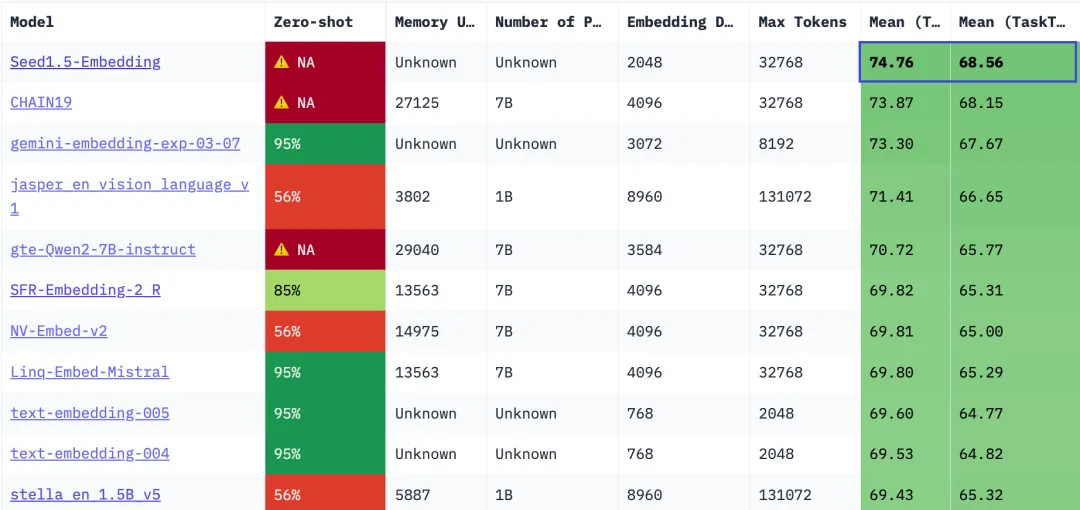
Task: Sort by the Mean (TaskType) column header
Action: [1012, 22]
